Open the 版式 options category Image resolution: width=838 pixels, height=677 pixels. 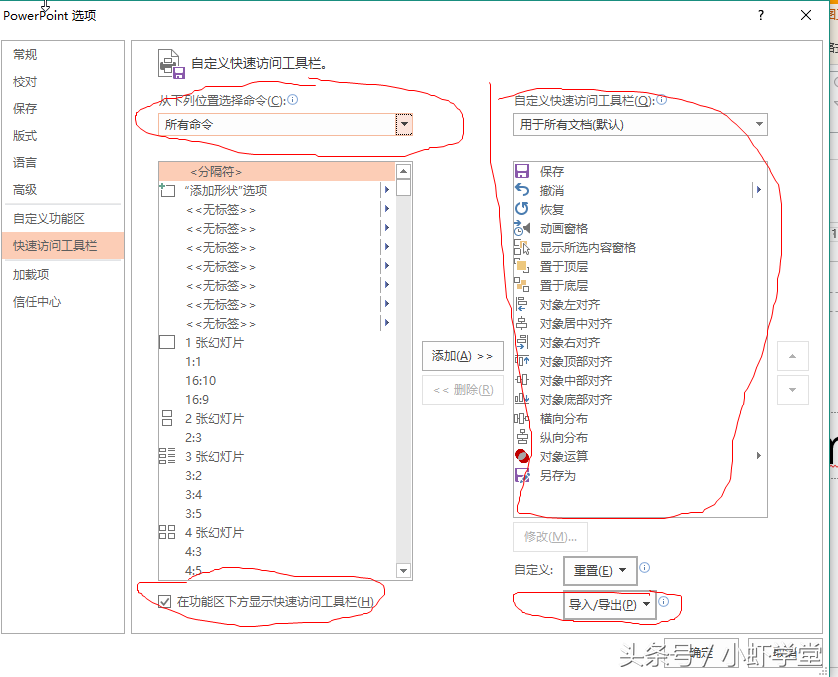click(x=63, y=136)
